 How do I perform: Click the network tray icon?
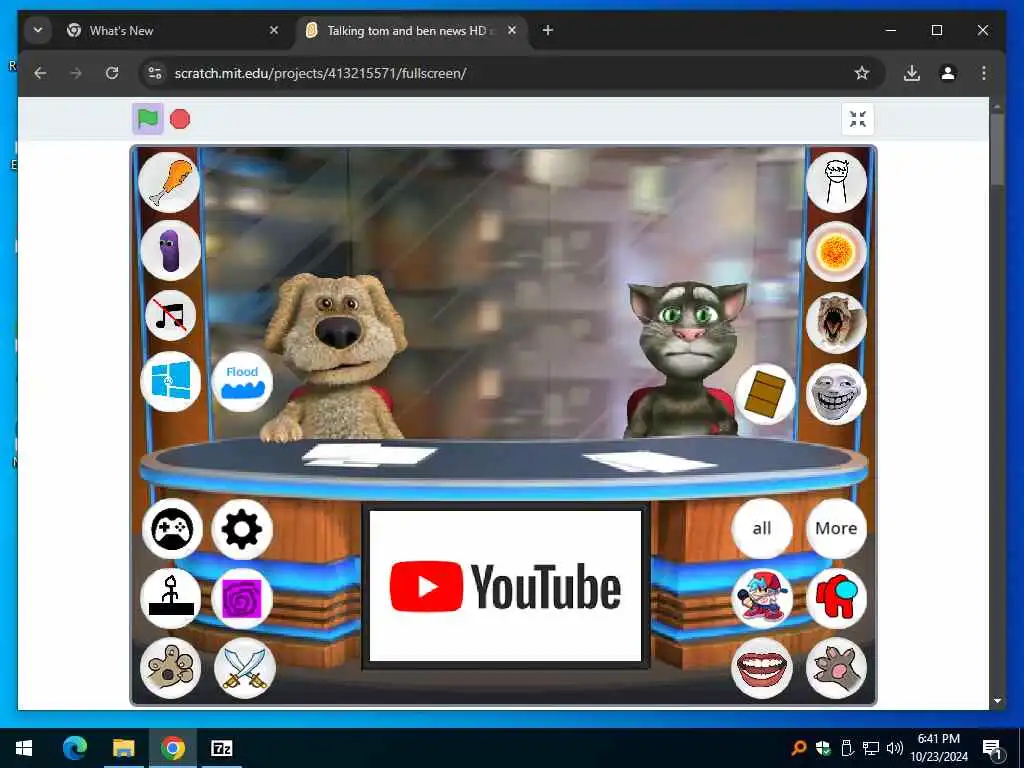[871, 748]
